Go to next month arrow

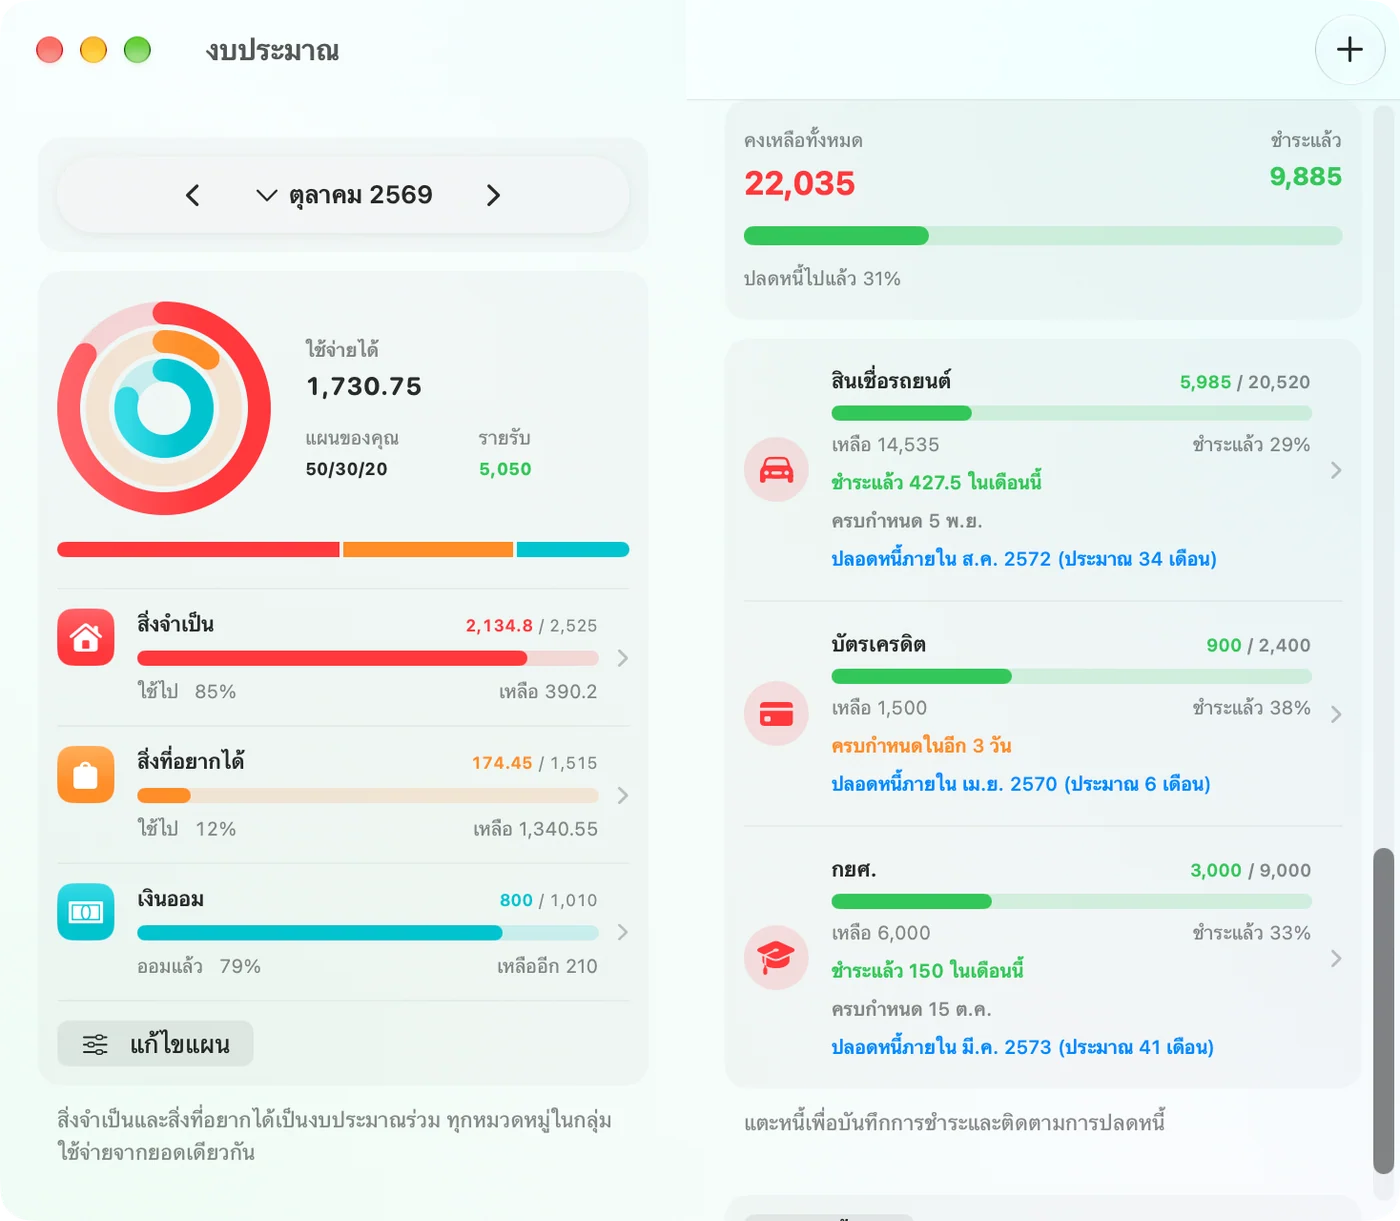493,195
